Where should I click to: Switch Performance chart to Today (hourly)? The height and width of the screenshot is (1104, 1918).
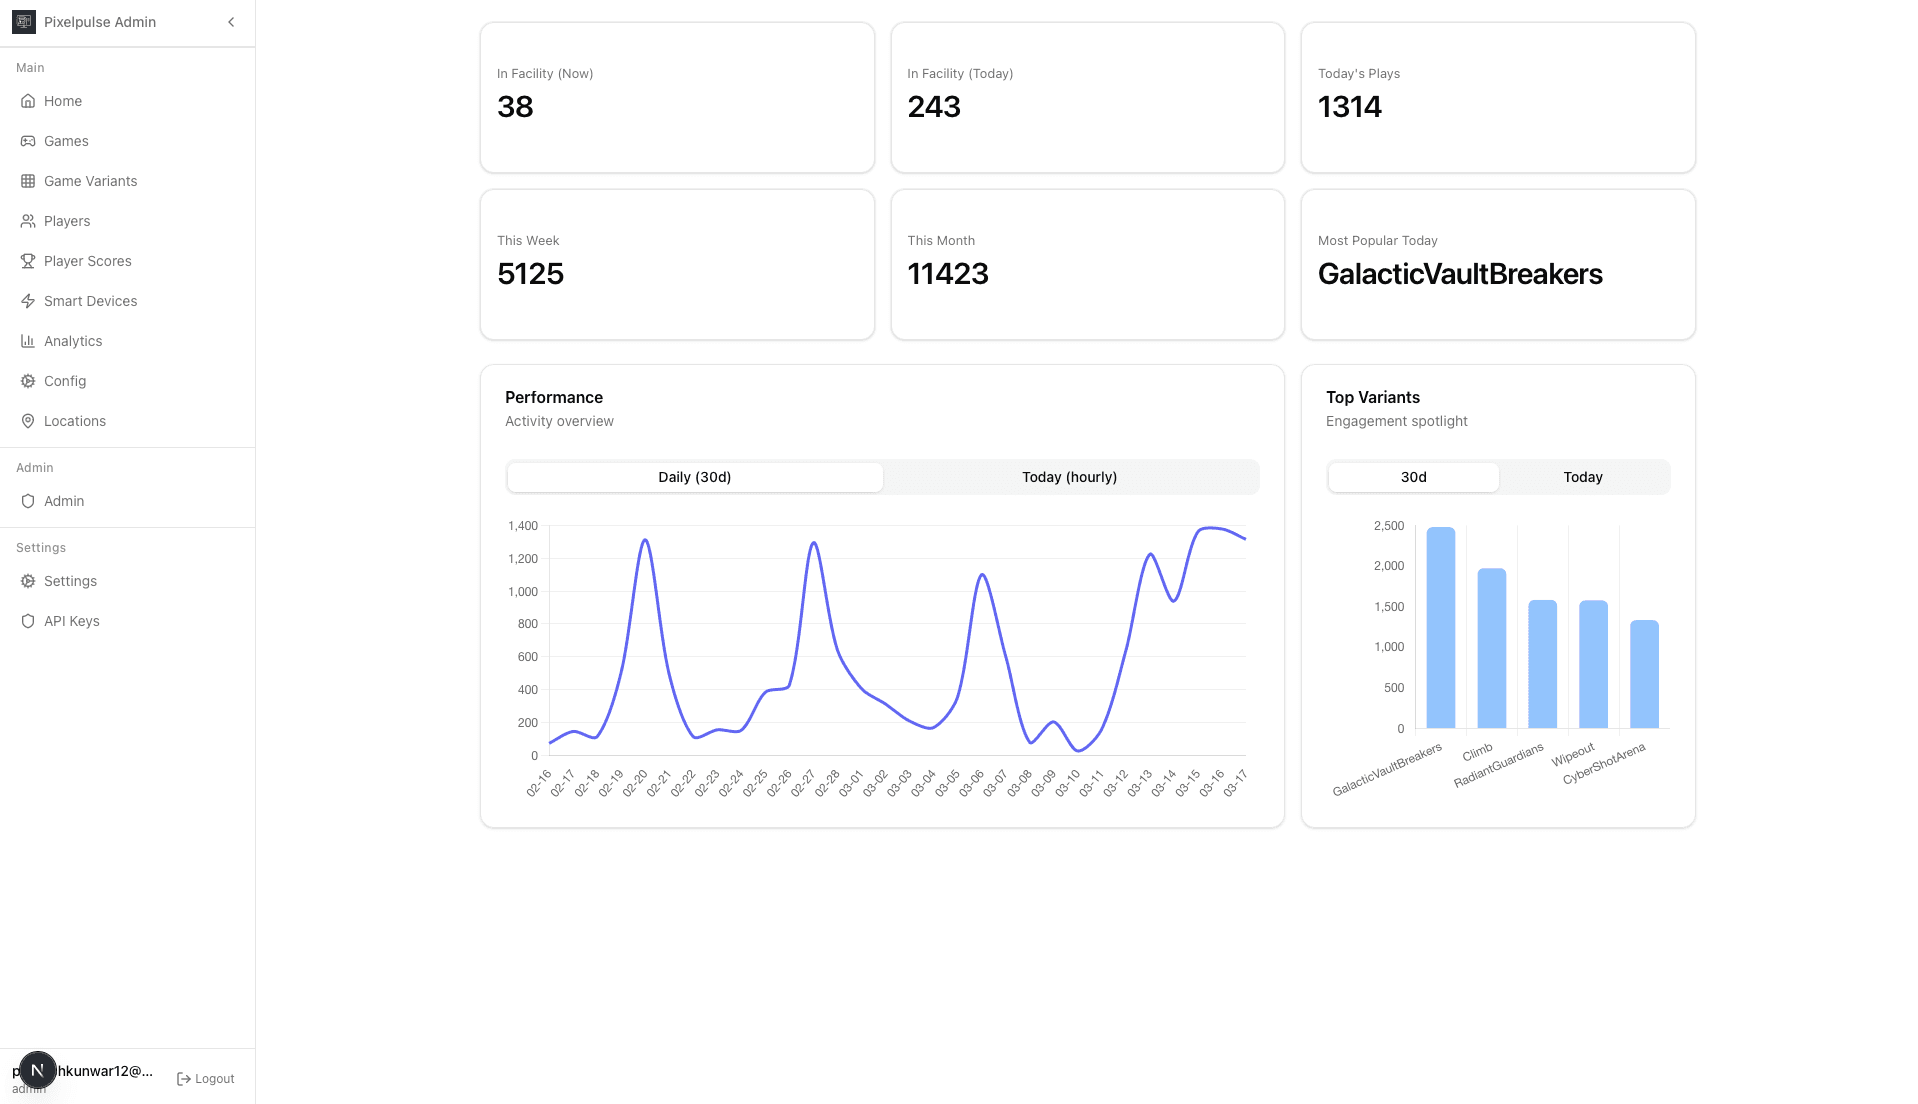1069,477
